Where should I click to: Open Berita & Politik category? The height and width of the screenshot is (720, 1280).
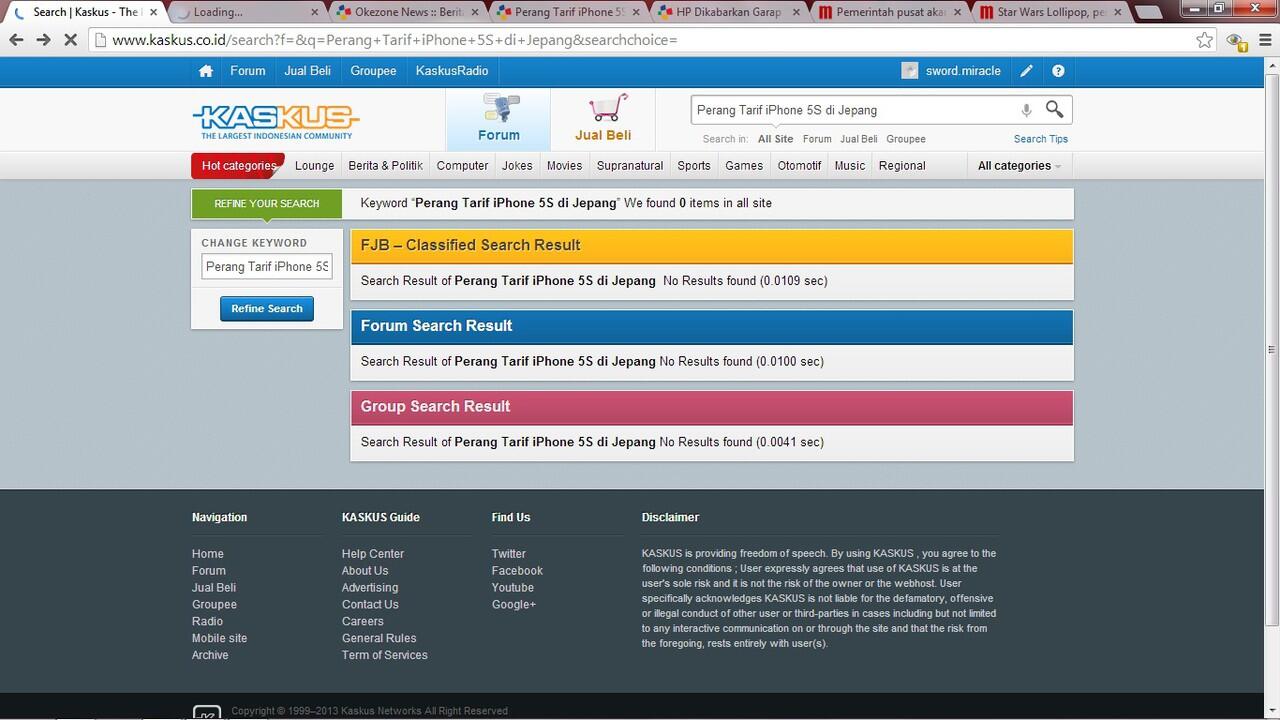click(x=386, y=166)
